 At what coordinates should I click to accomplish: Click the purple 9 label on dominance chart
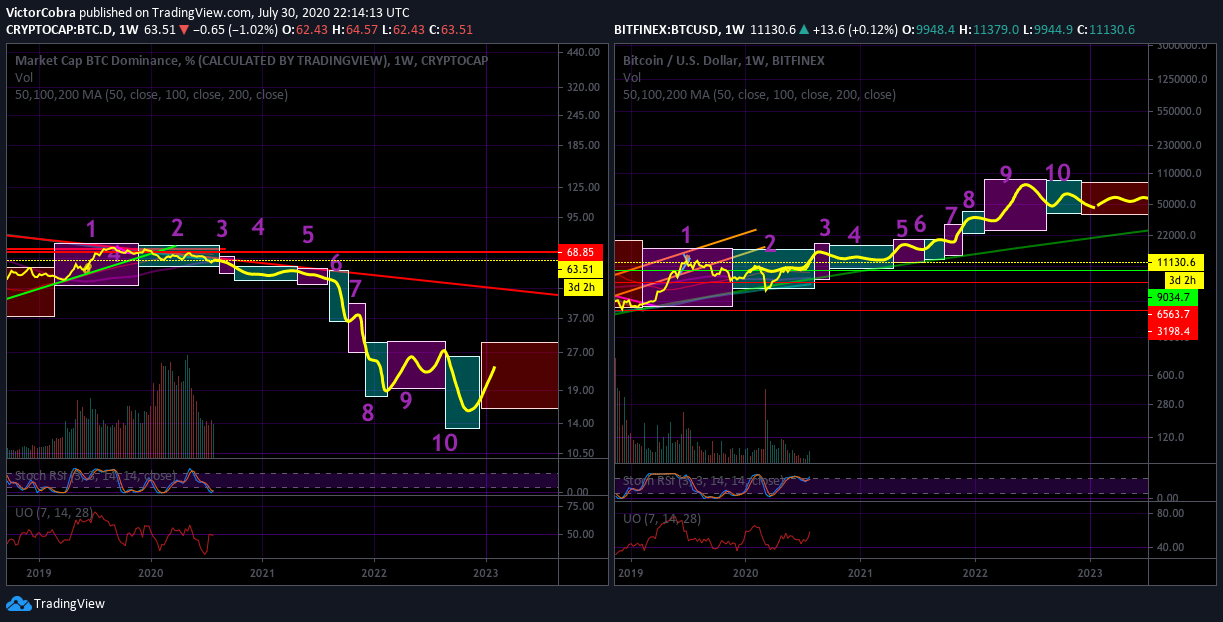pos(405,401)
